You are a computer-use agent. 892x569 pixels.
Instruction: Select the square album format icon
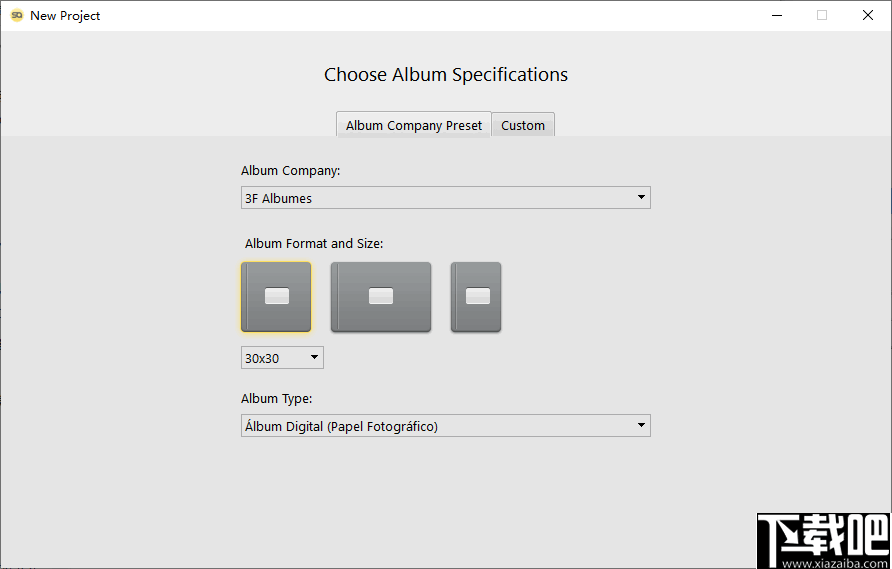click(x=276, y=296)
